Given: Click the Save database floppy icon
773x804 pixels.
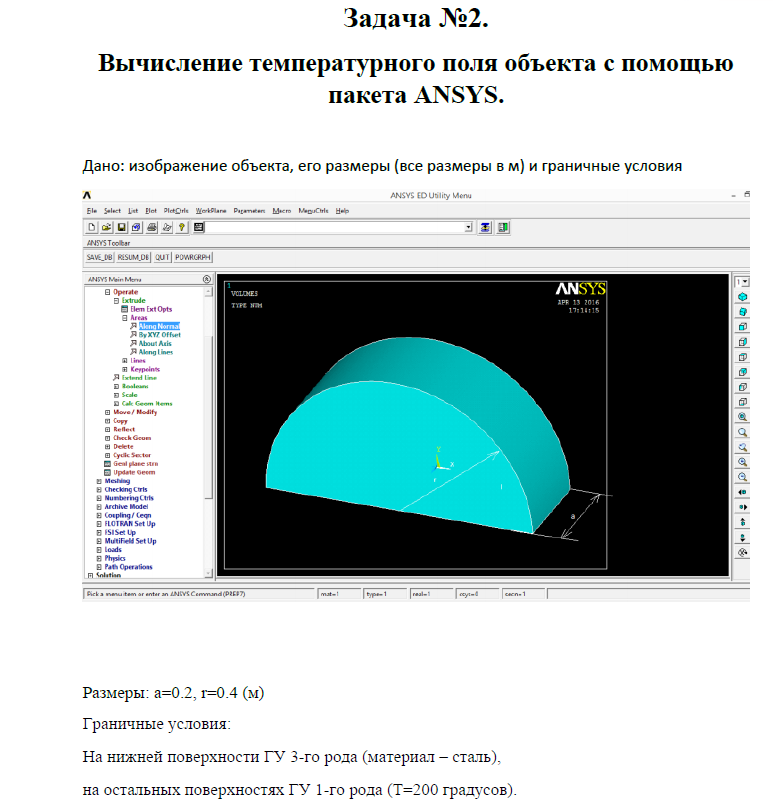Looking at the screenshot, I should pyautogui.click(x=121, y=227).
